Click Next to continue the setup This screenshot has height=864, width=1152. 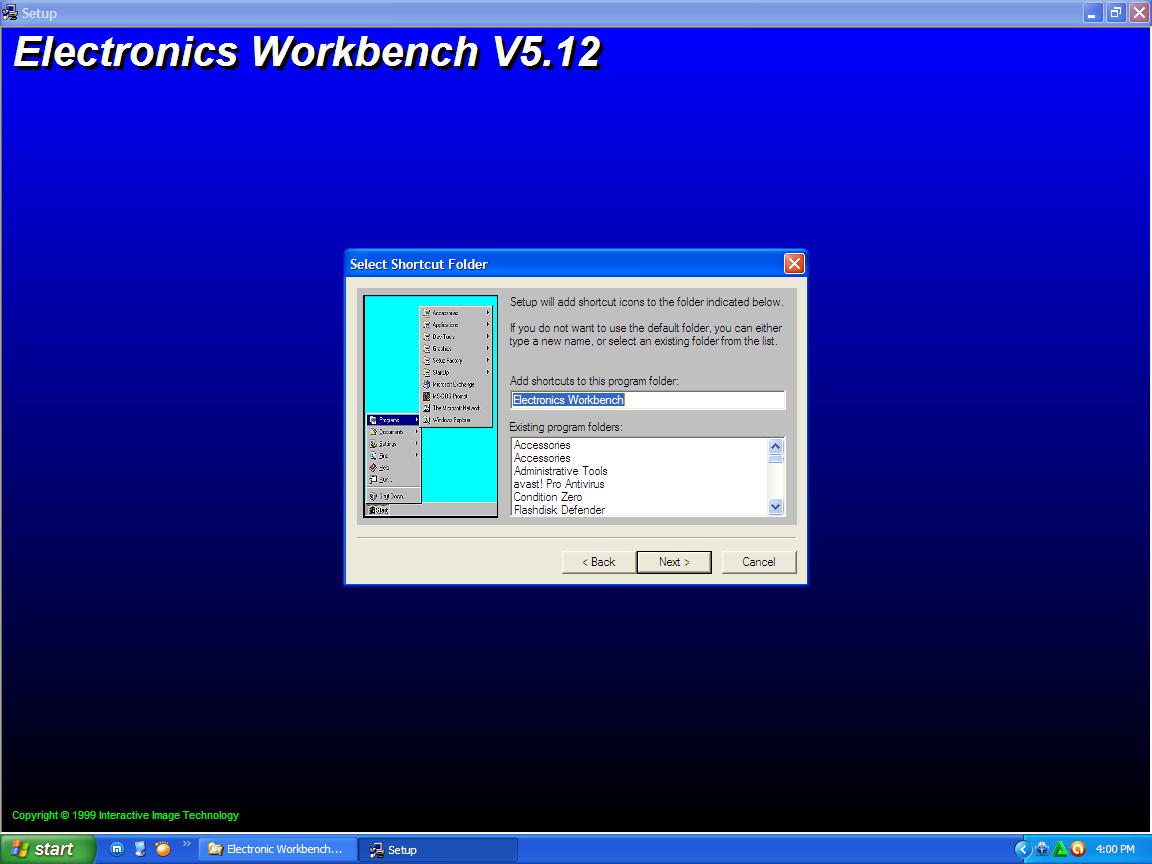(673, 561)
